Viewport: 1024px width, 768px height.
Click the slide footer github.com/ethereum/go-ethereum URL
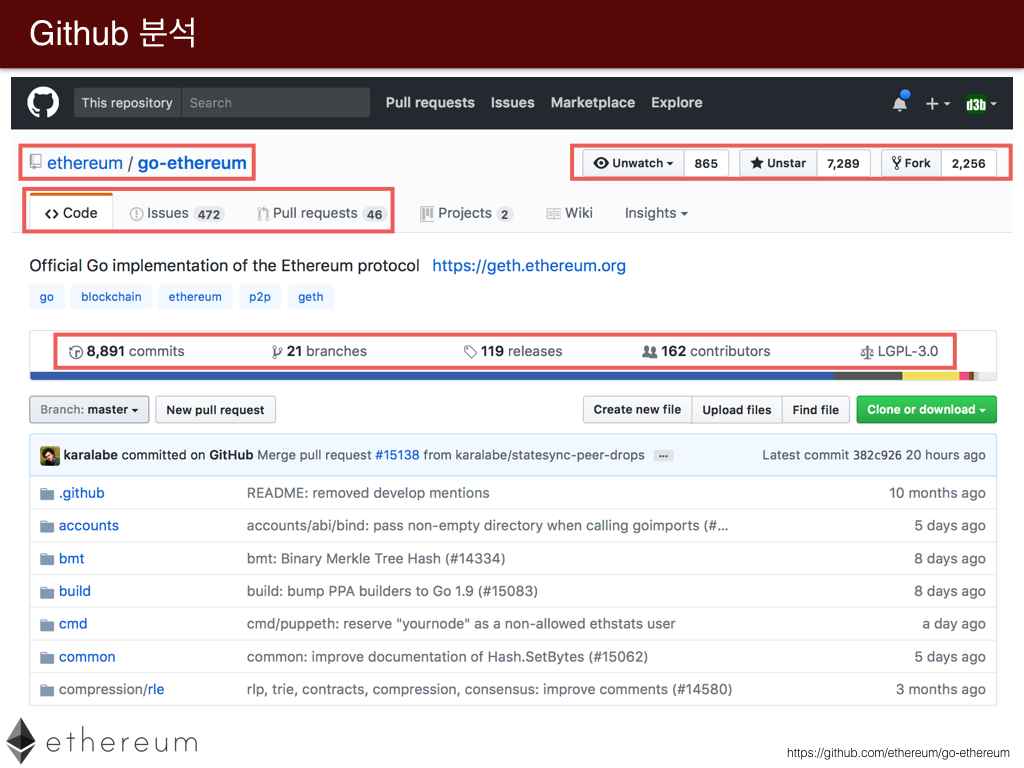(x=898, y=753)
